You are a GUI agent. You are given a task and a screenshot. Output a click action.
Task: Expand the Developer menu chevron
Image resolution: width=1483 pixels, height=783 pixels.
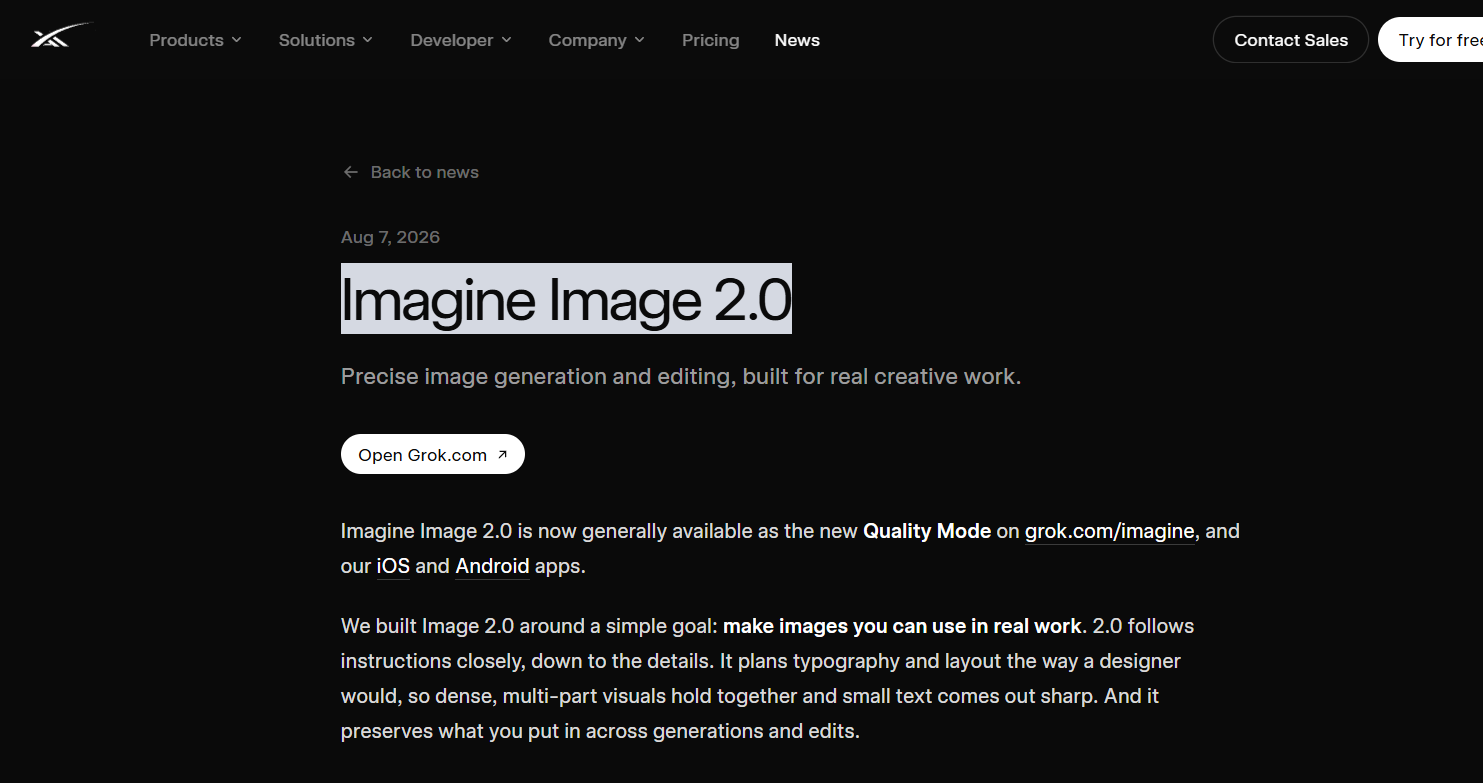[x=507, y=40]
